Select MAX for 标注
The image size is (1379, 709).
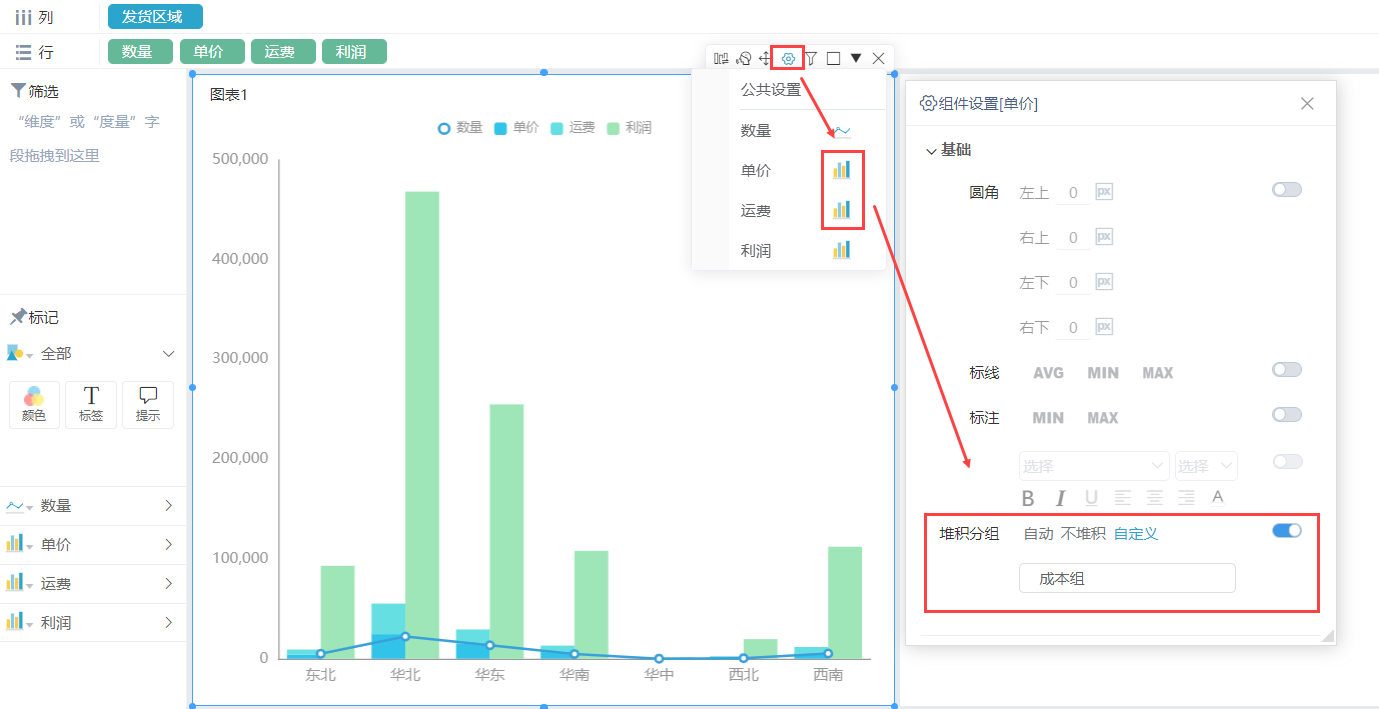(1103, 418)
